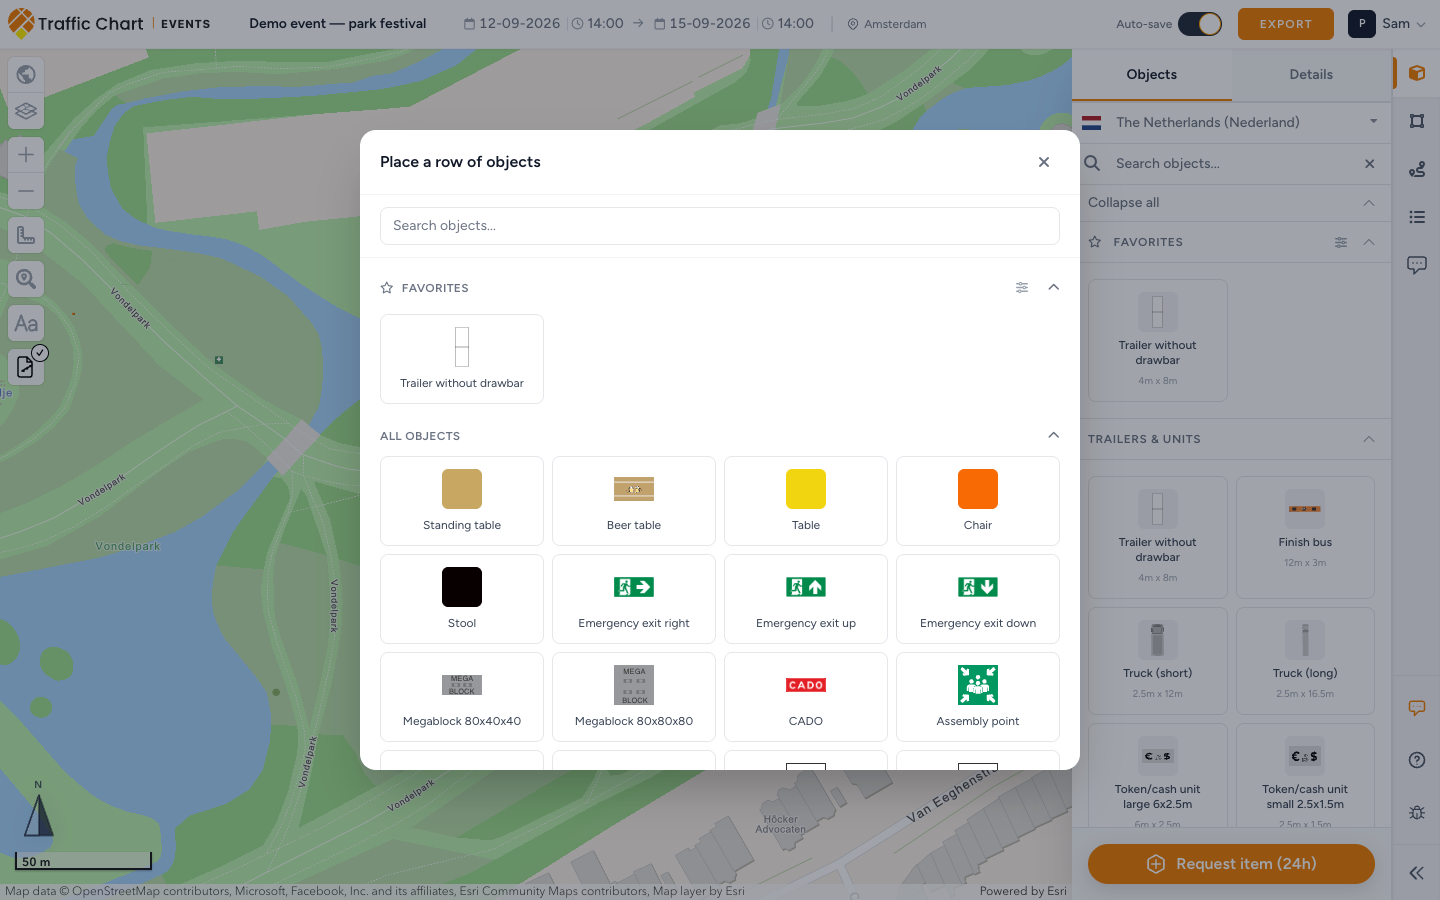Click the sidebar Search objects field
The image size is (1440, 900).
click(x=1232, y=164)
